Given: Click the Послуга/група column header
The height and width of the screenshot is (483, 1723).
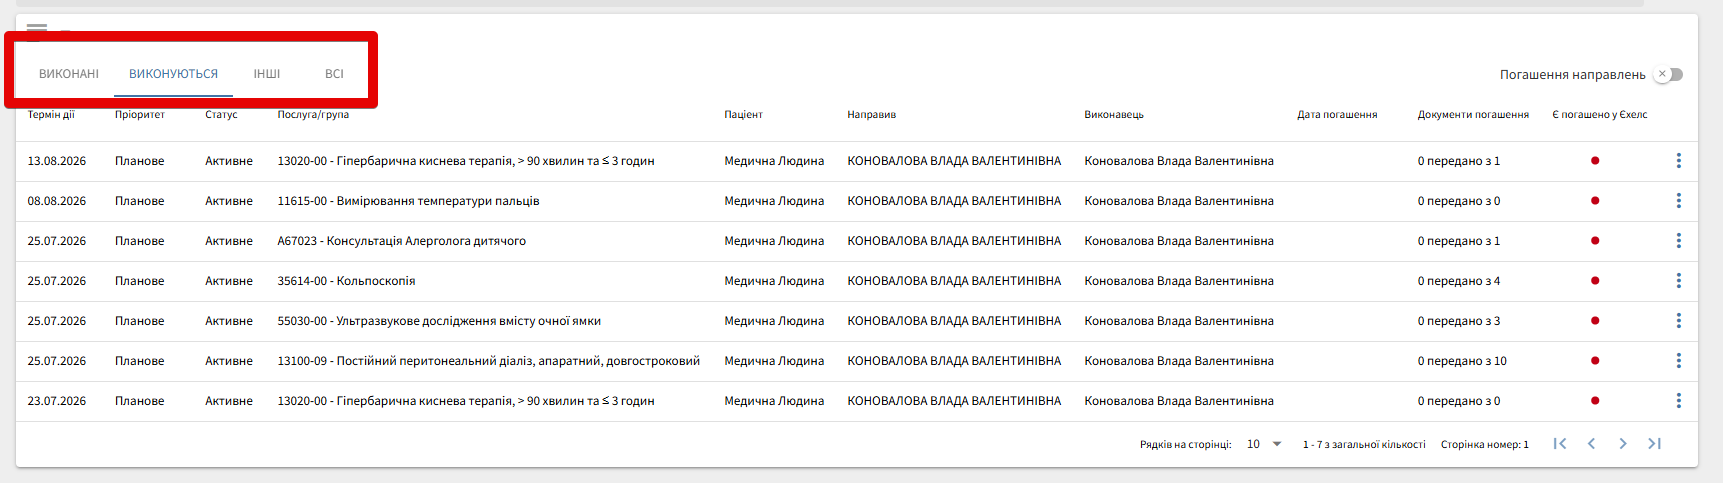Looking at the screenshot, I should (313, 115).
